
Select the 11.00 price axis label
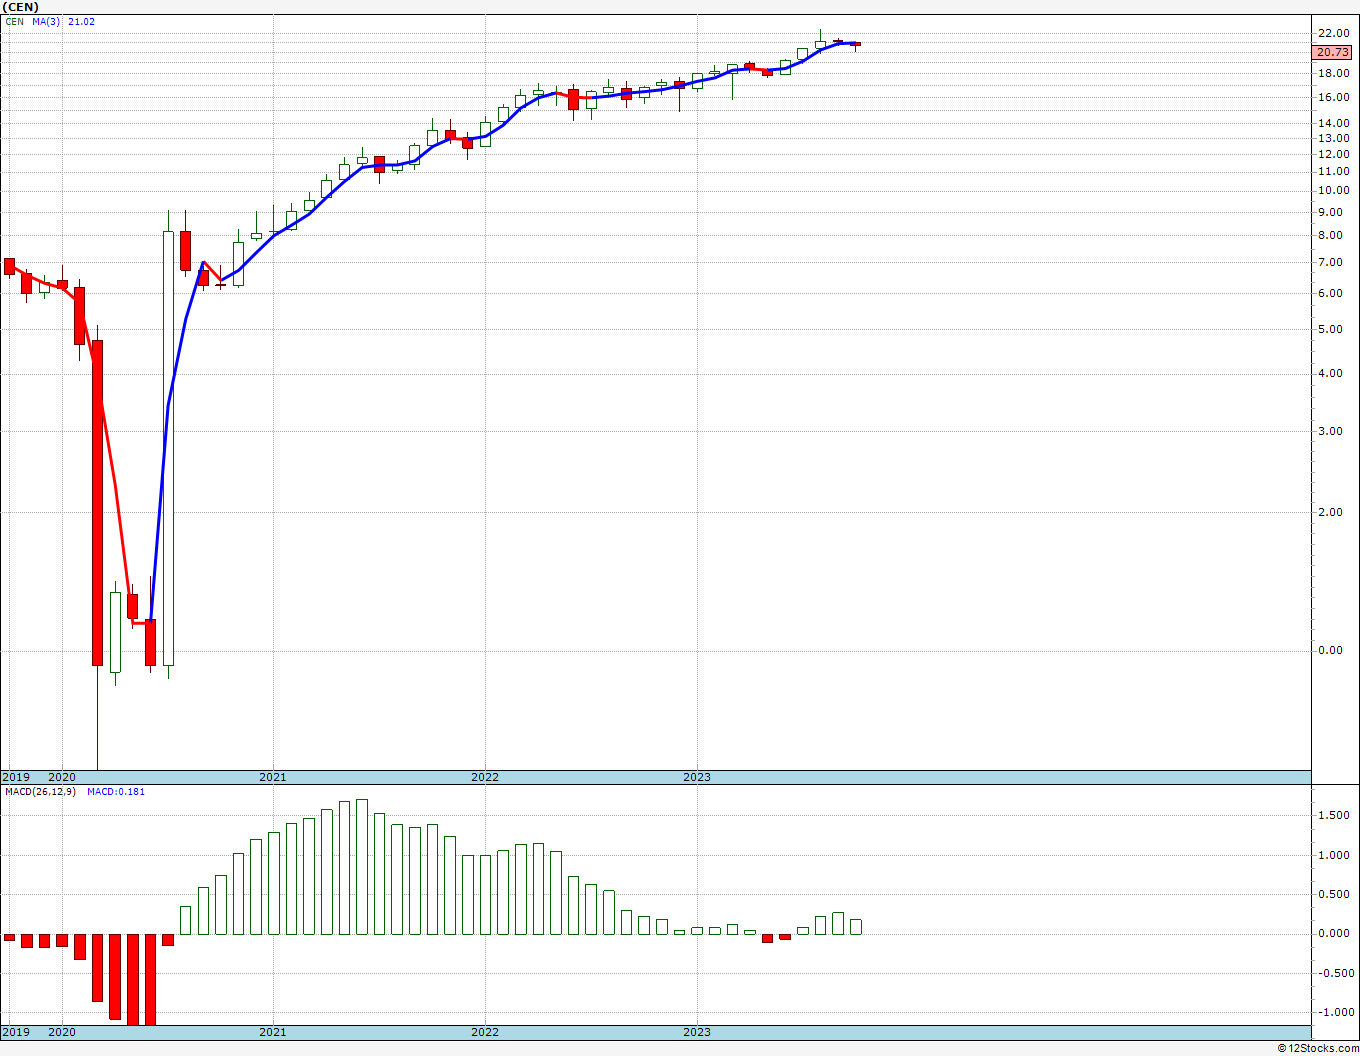(x=1333, y=172)
